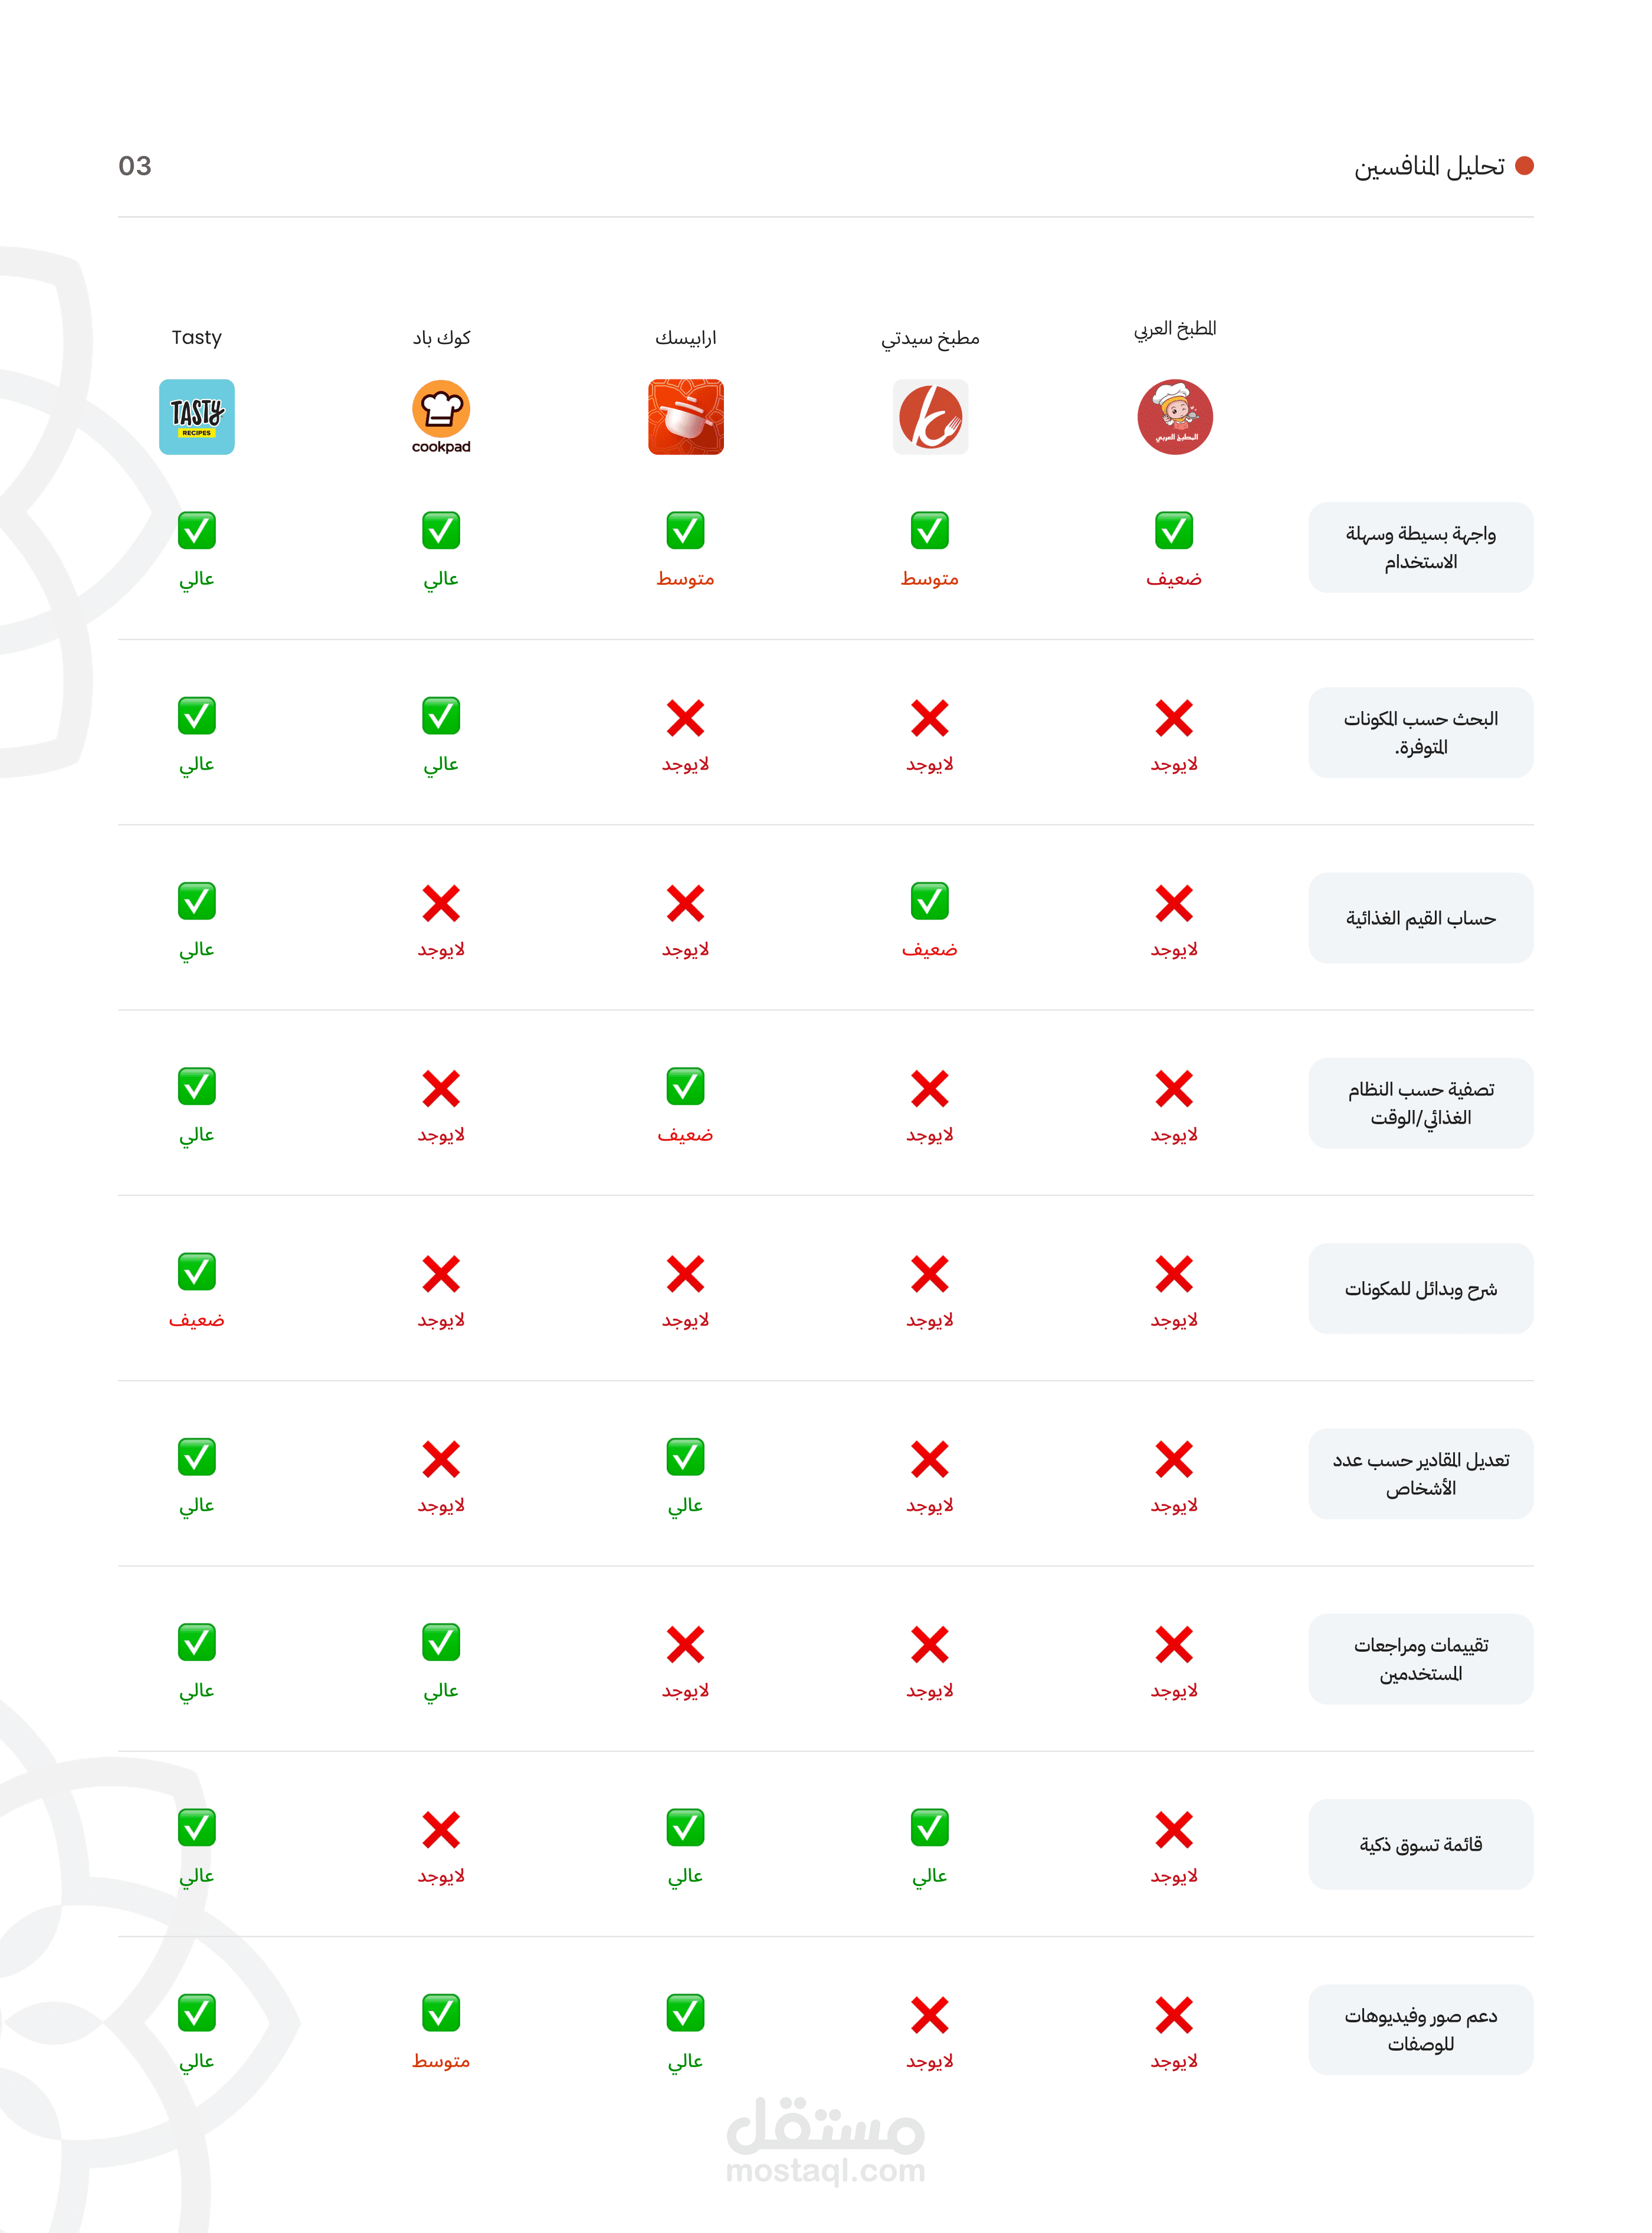Select the قائمة تسوق ذكية feature label
Image resolution: width=1652 pixels, height=2233 pixels.
[1420, 1844]
